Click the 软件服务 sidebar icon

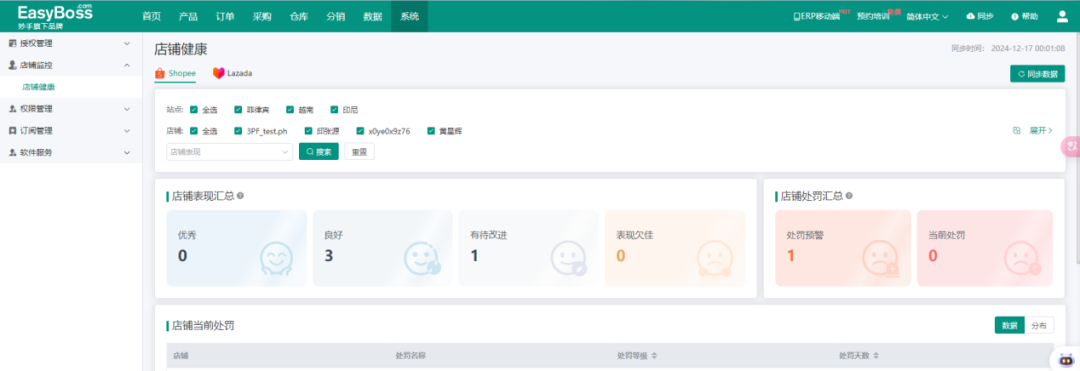[x=12, y=153]
